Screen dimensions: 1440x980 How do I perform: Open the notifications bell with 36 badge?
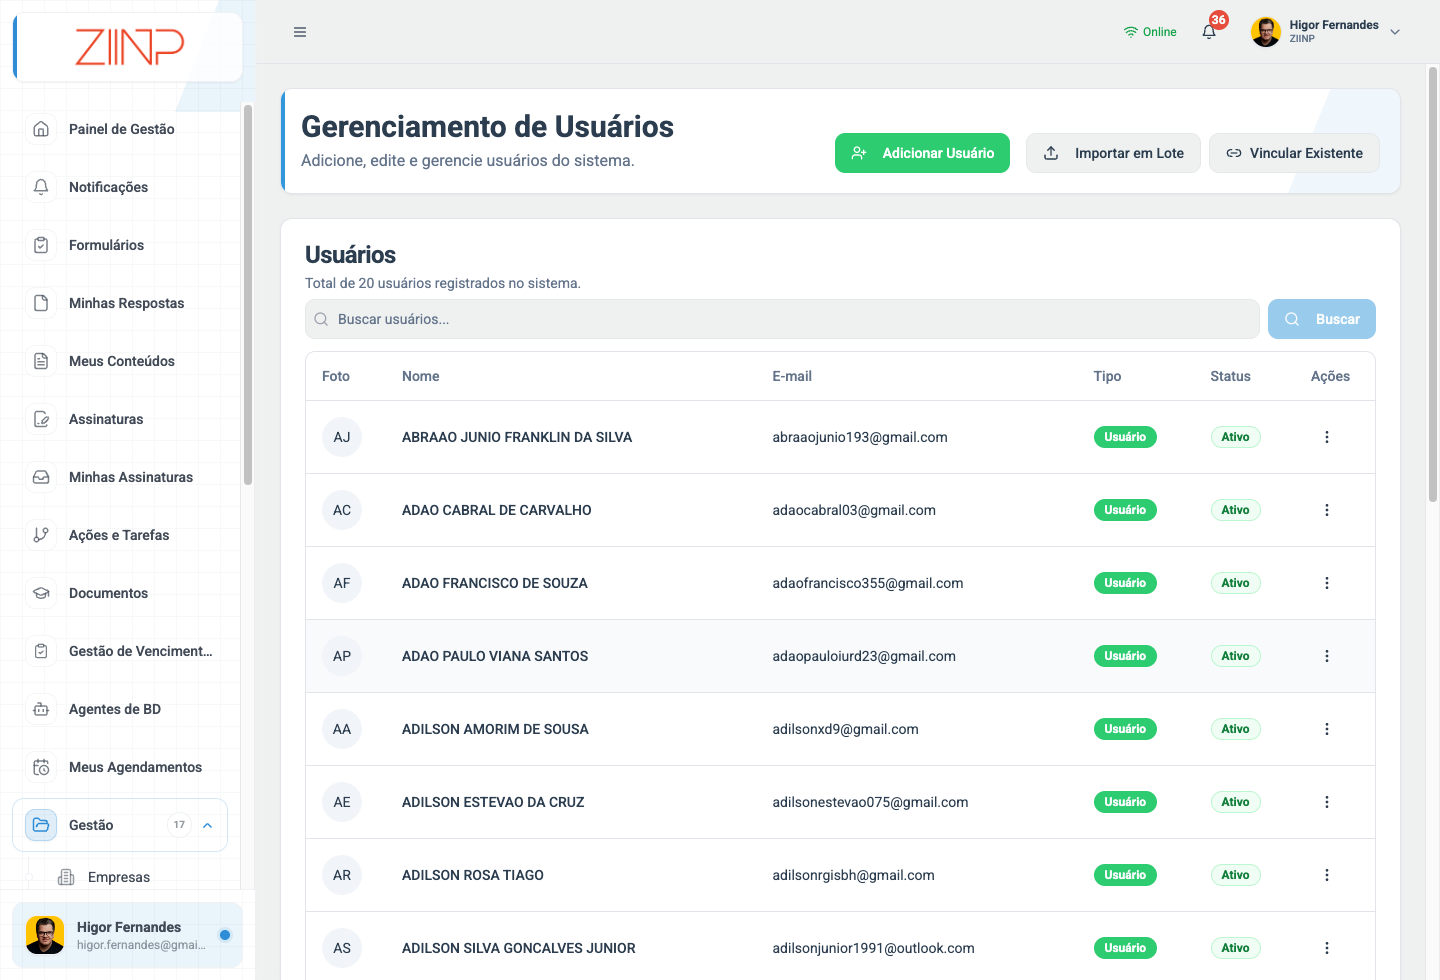tap(1210, 31)
